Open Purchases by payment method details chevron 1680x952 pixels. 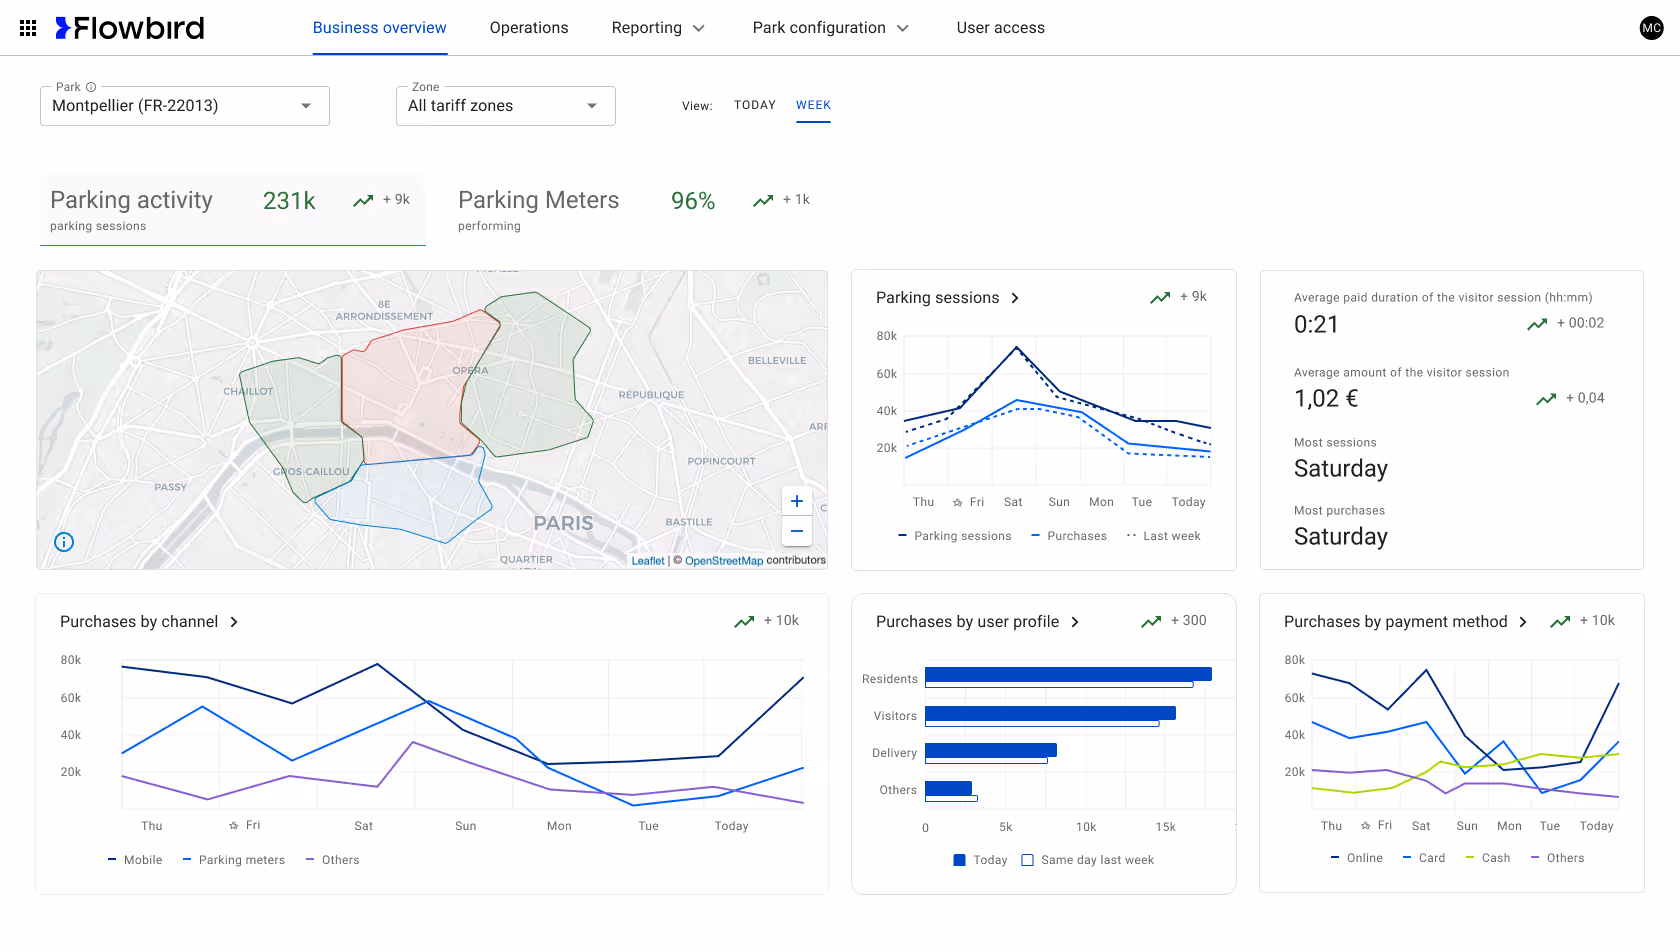(1523, 622)
